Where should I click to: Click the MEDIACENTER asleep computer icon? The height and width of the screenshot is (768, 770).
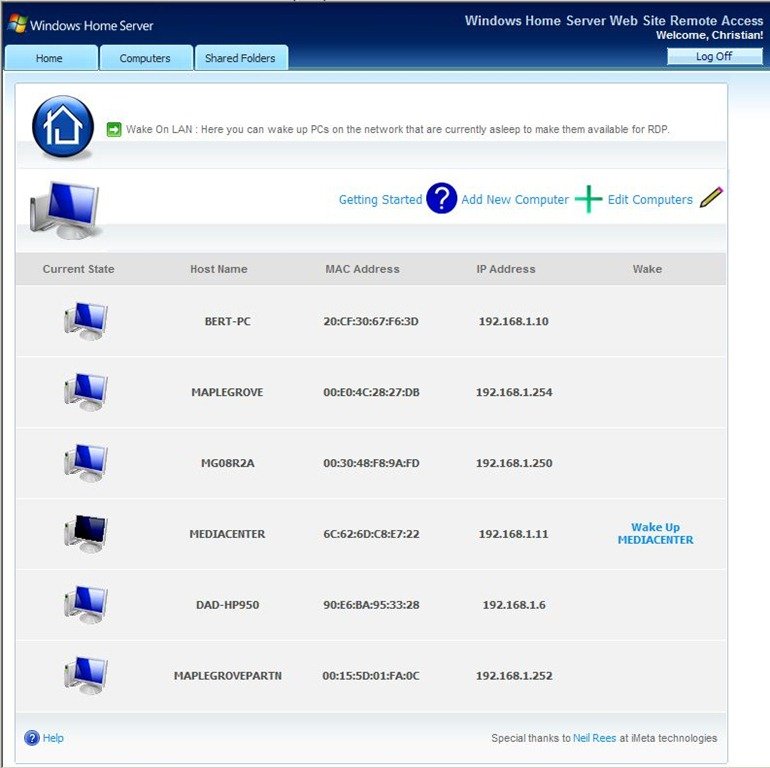(x=86, y=534)
